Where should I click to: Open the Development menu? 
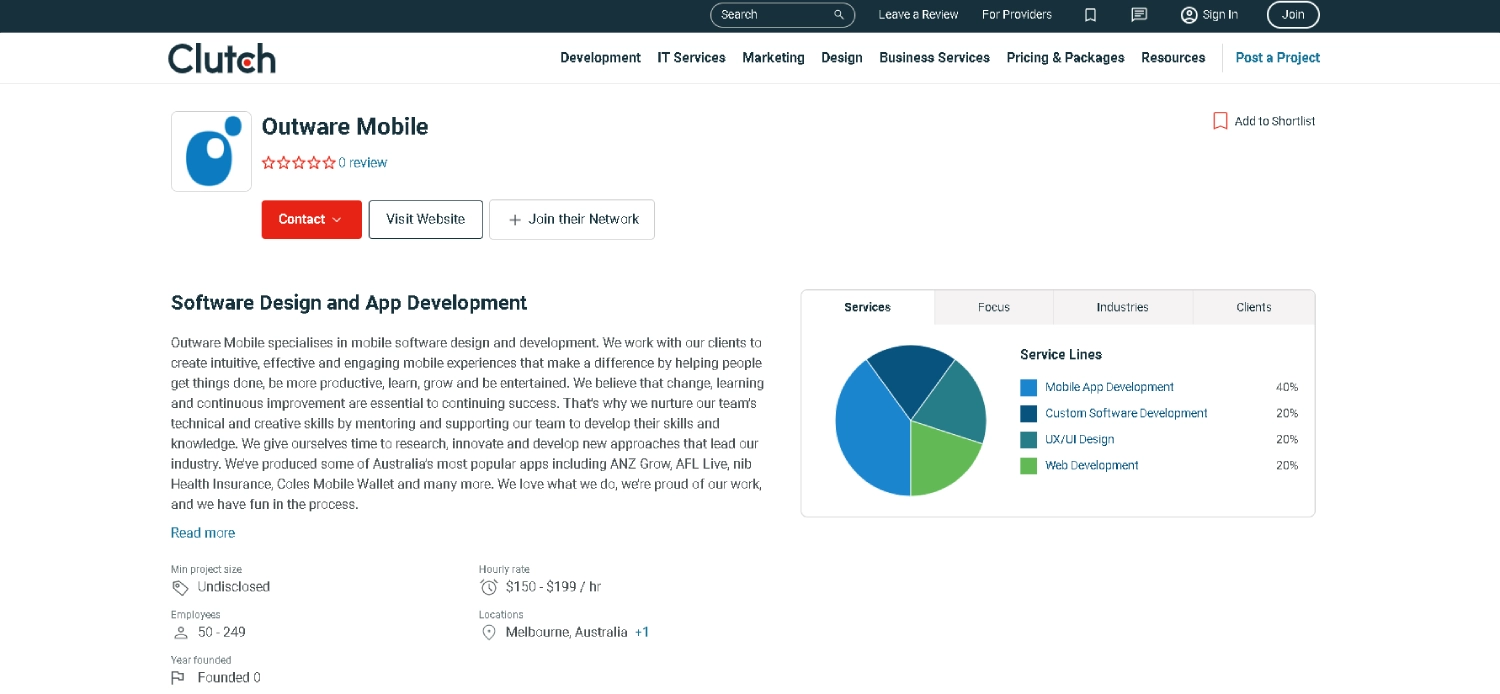(x=600, y=58)
